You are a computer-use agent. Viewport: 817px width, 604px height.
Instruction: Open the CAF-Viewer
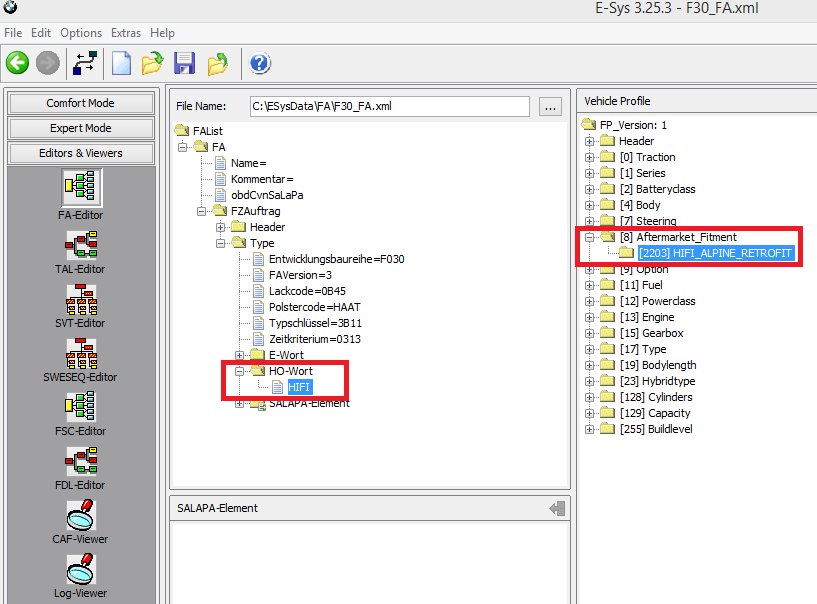coord(81,523)
